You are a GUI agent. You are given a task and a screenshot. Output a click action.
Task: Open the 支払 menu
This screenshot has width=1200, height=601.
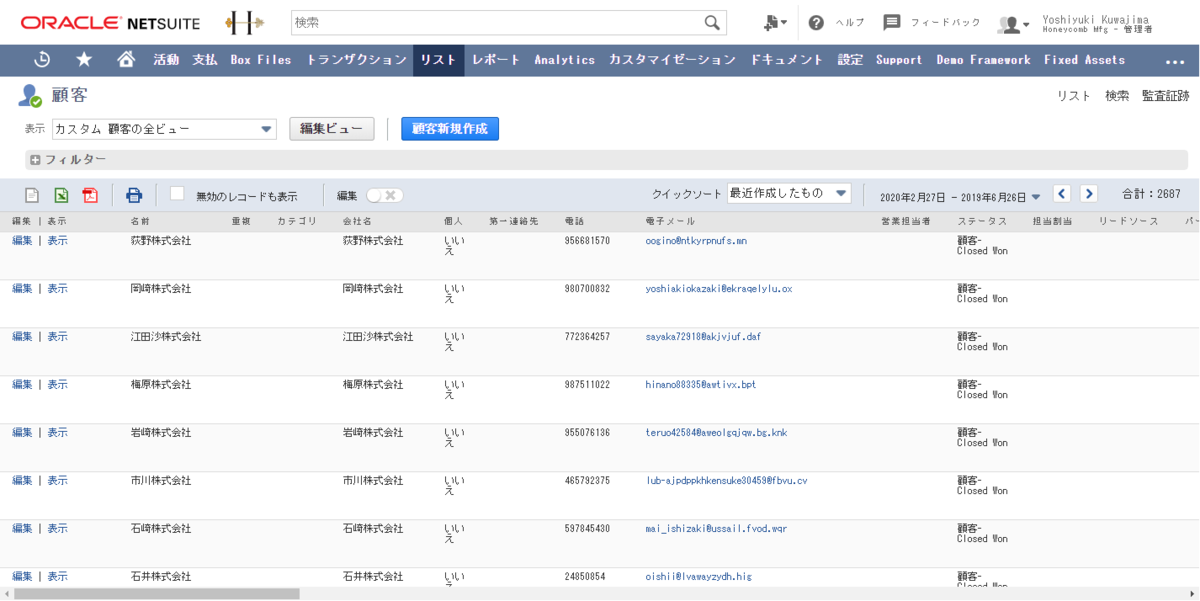point(205,60)
